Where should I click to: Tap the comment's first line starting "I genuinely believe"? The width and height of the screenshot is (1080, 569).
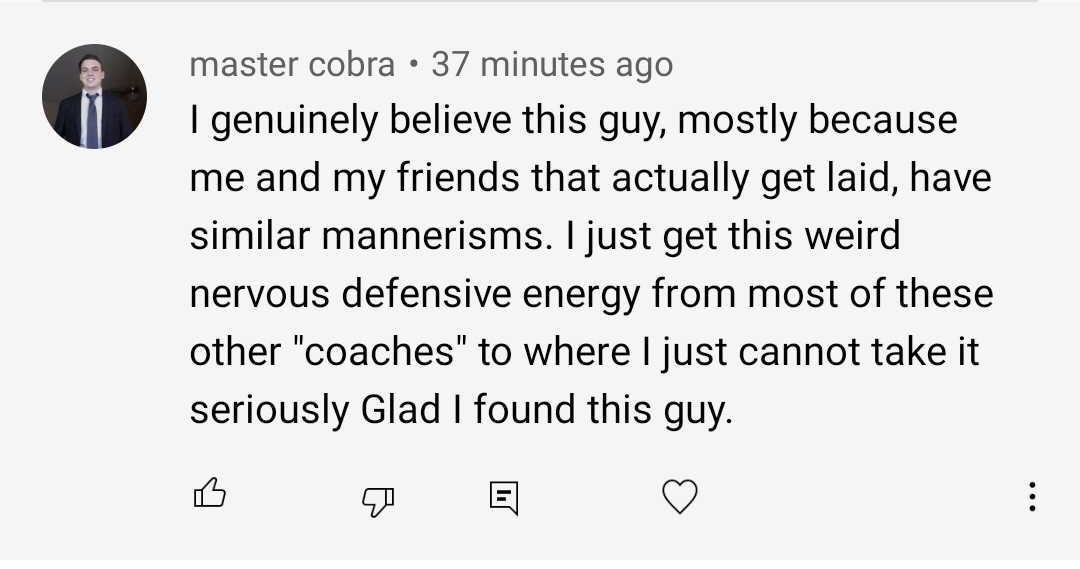click(x=573, y=121)
